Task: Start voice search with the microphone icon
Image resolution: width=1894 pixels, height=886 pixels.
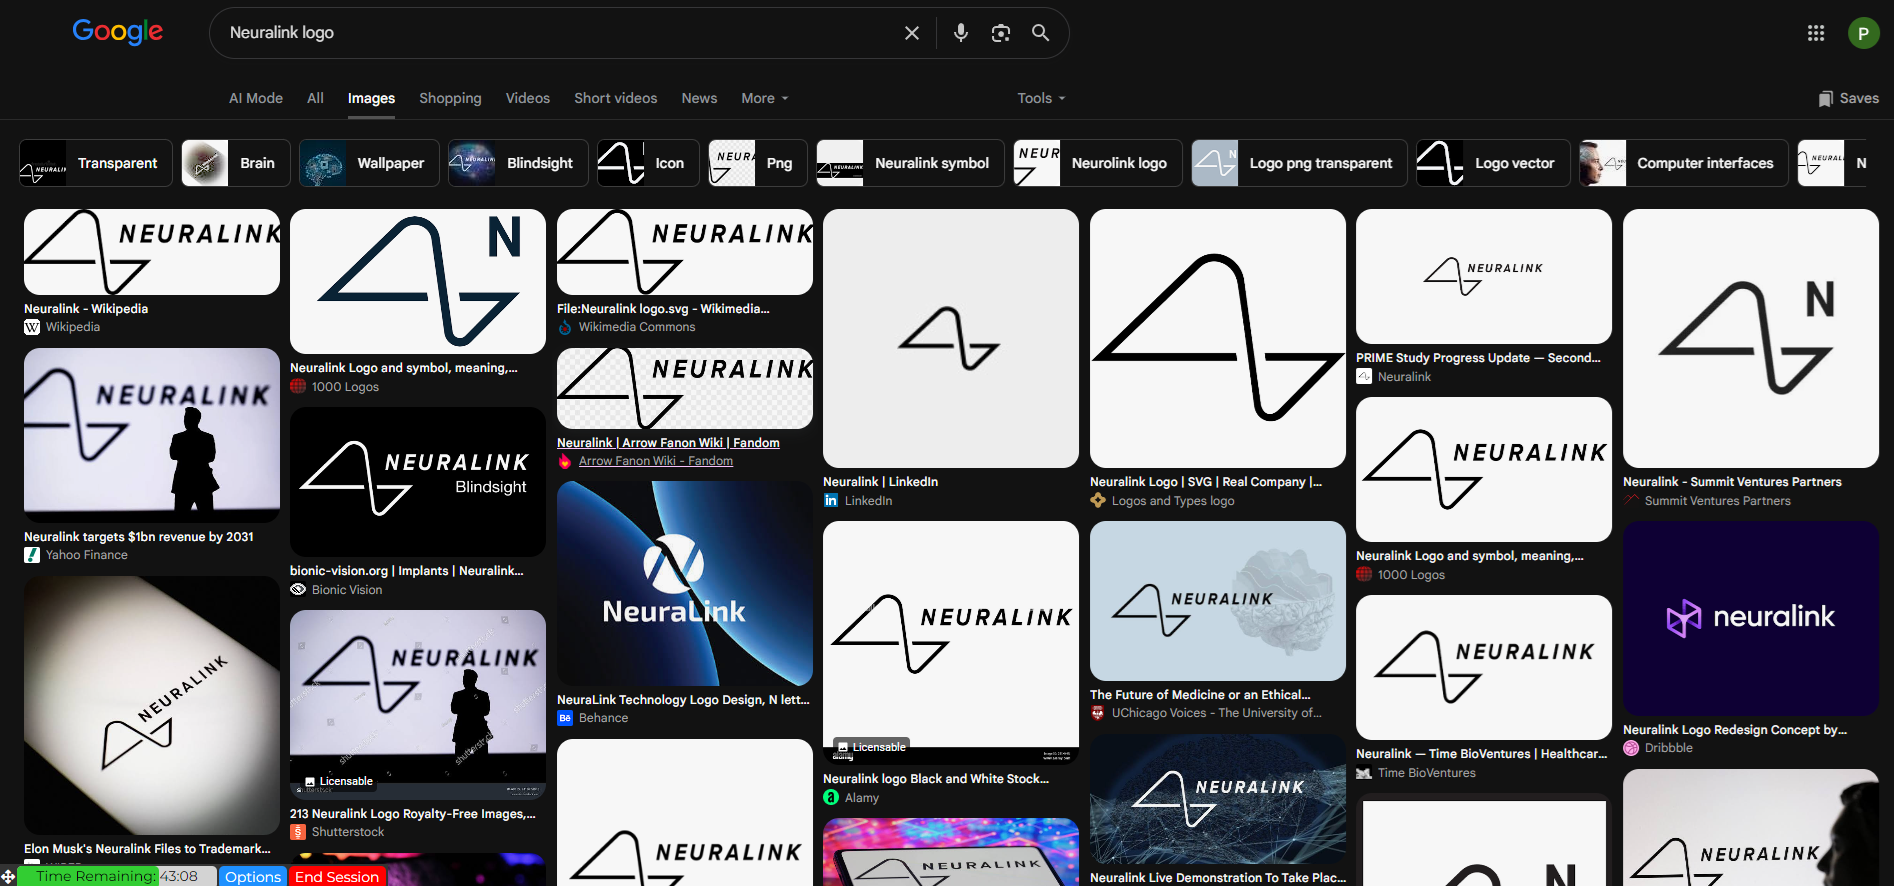Action: pos(961,33)
